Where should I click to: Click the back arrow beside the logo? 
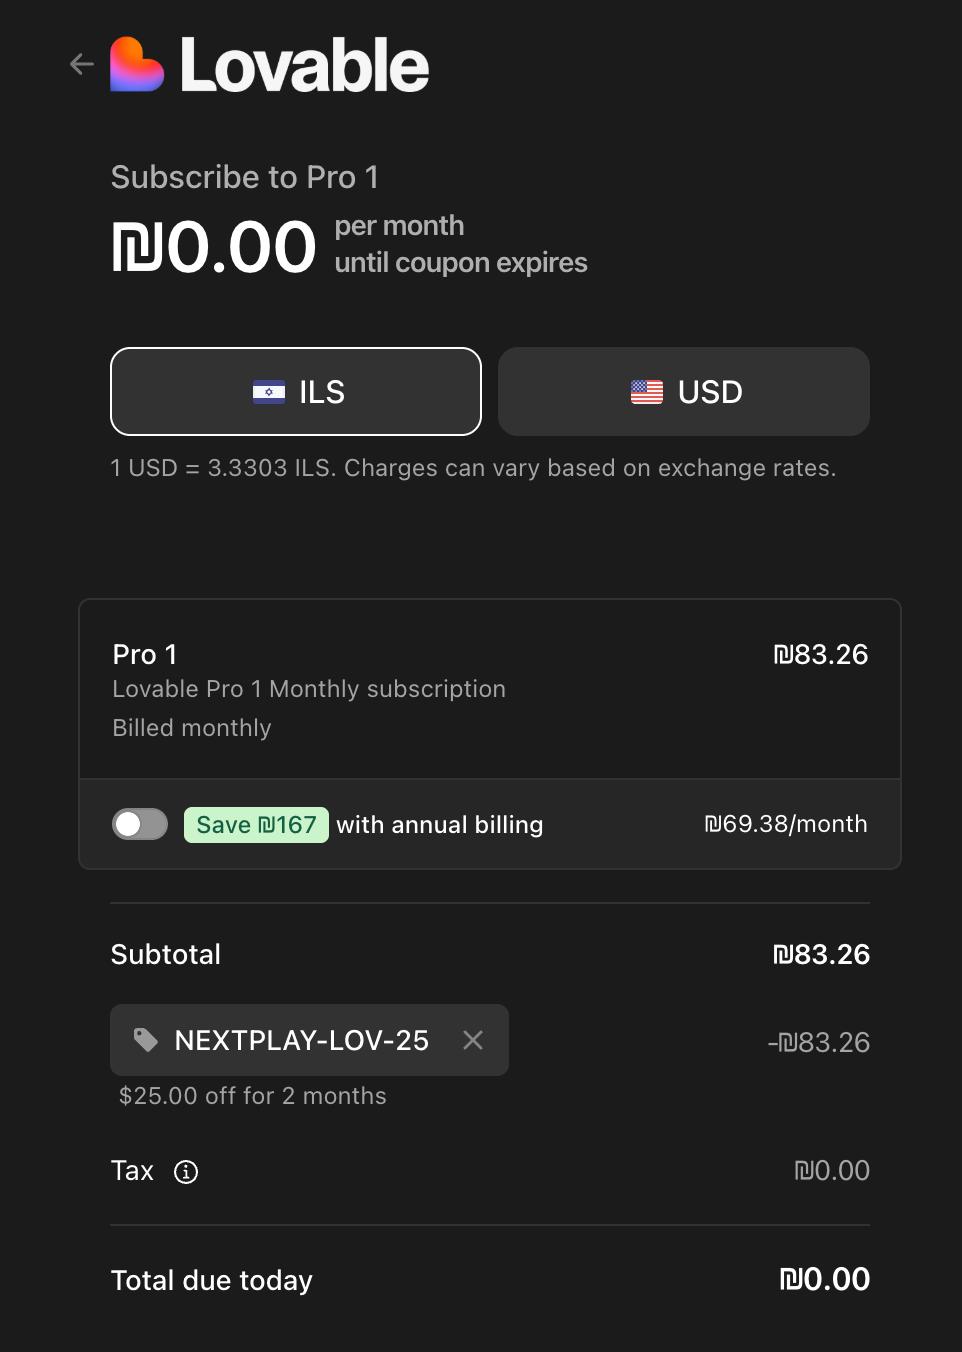82,65
